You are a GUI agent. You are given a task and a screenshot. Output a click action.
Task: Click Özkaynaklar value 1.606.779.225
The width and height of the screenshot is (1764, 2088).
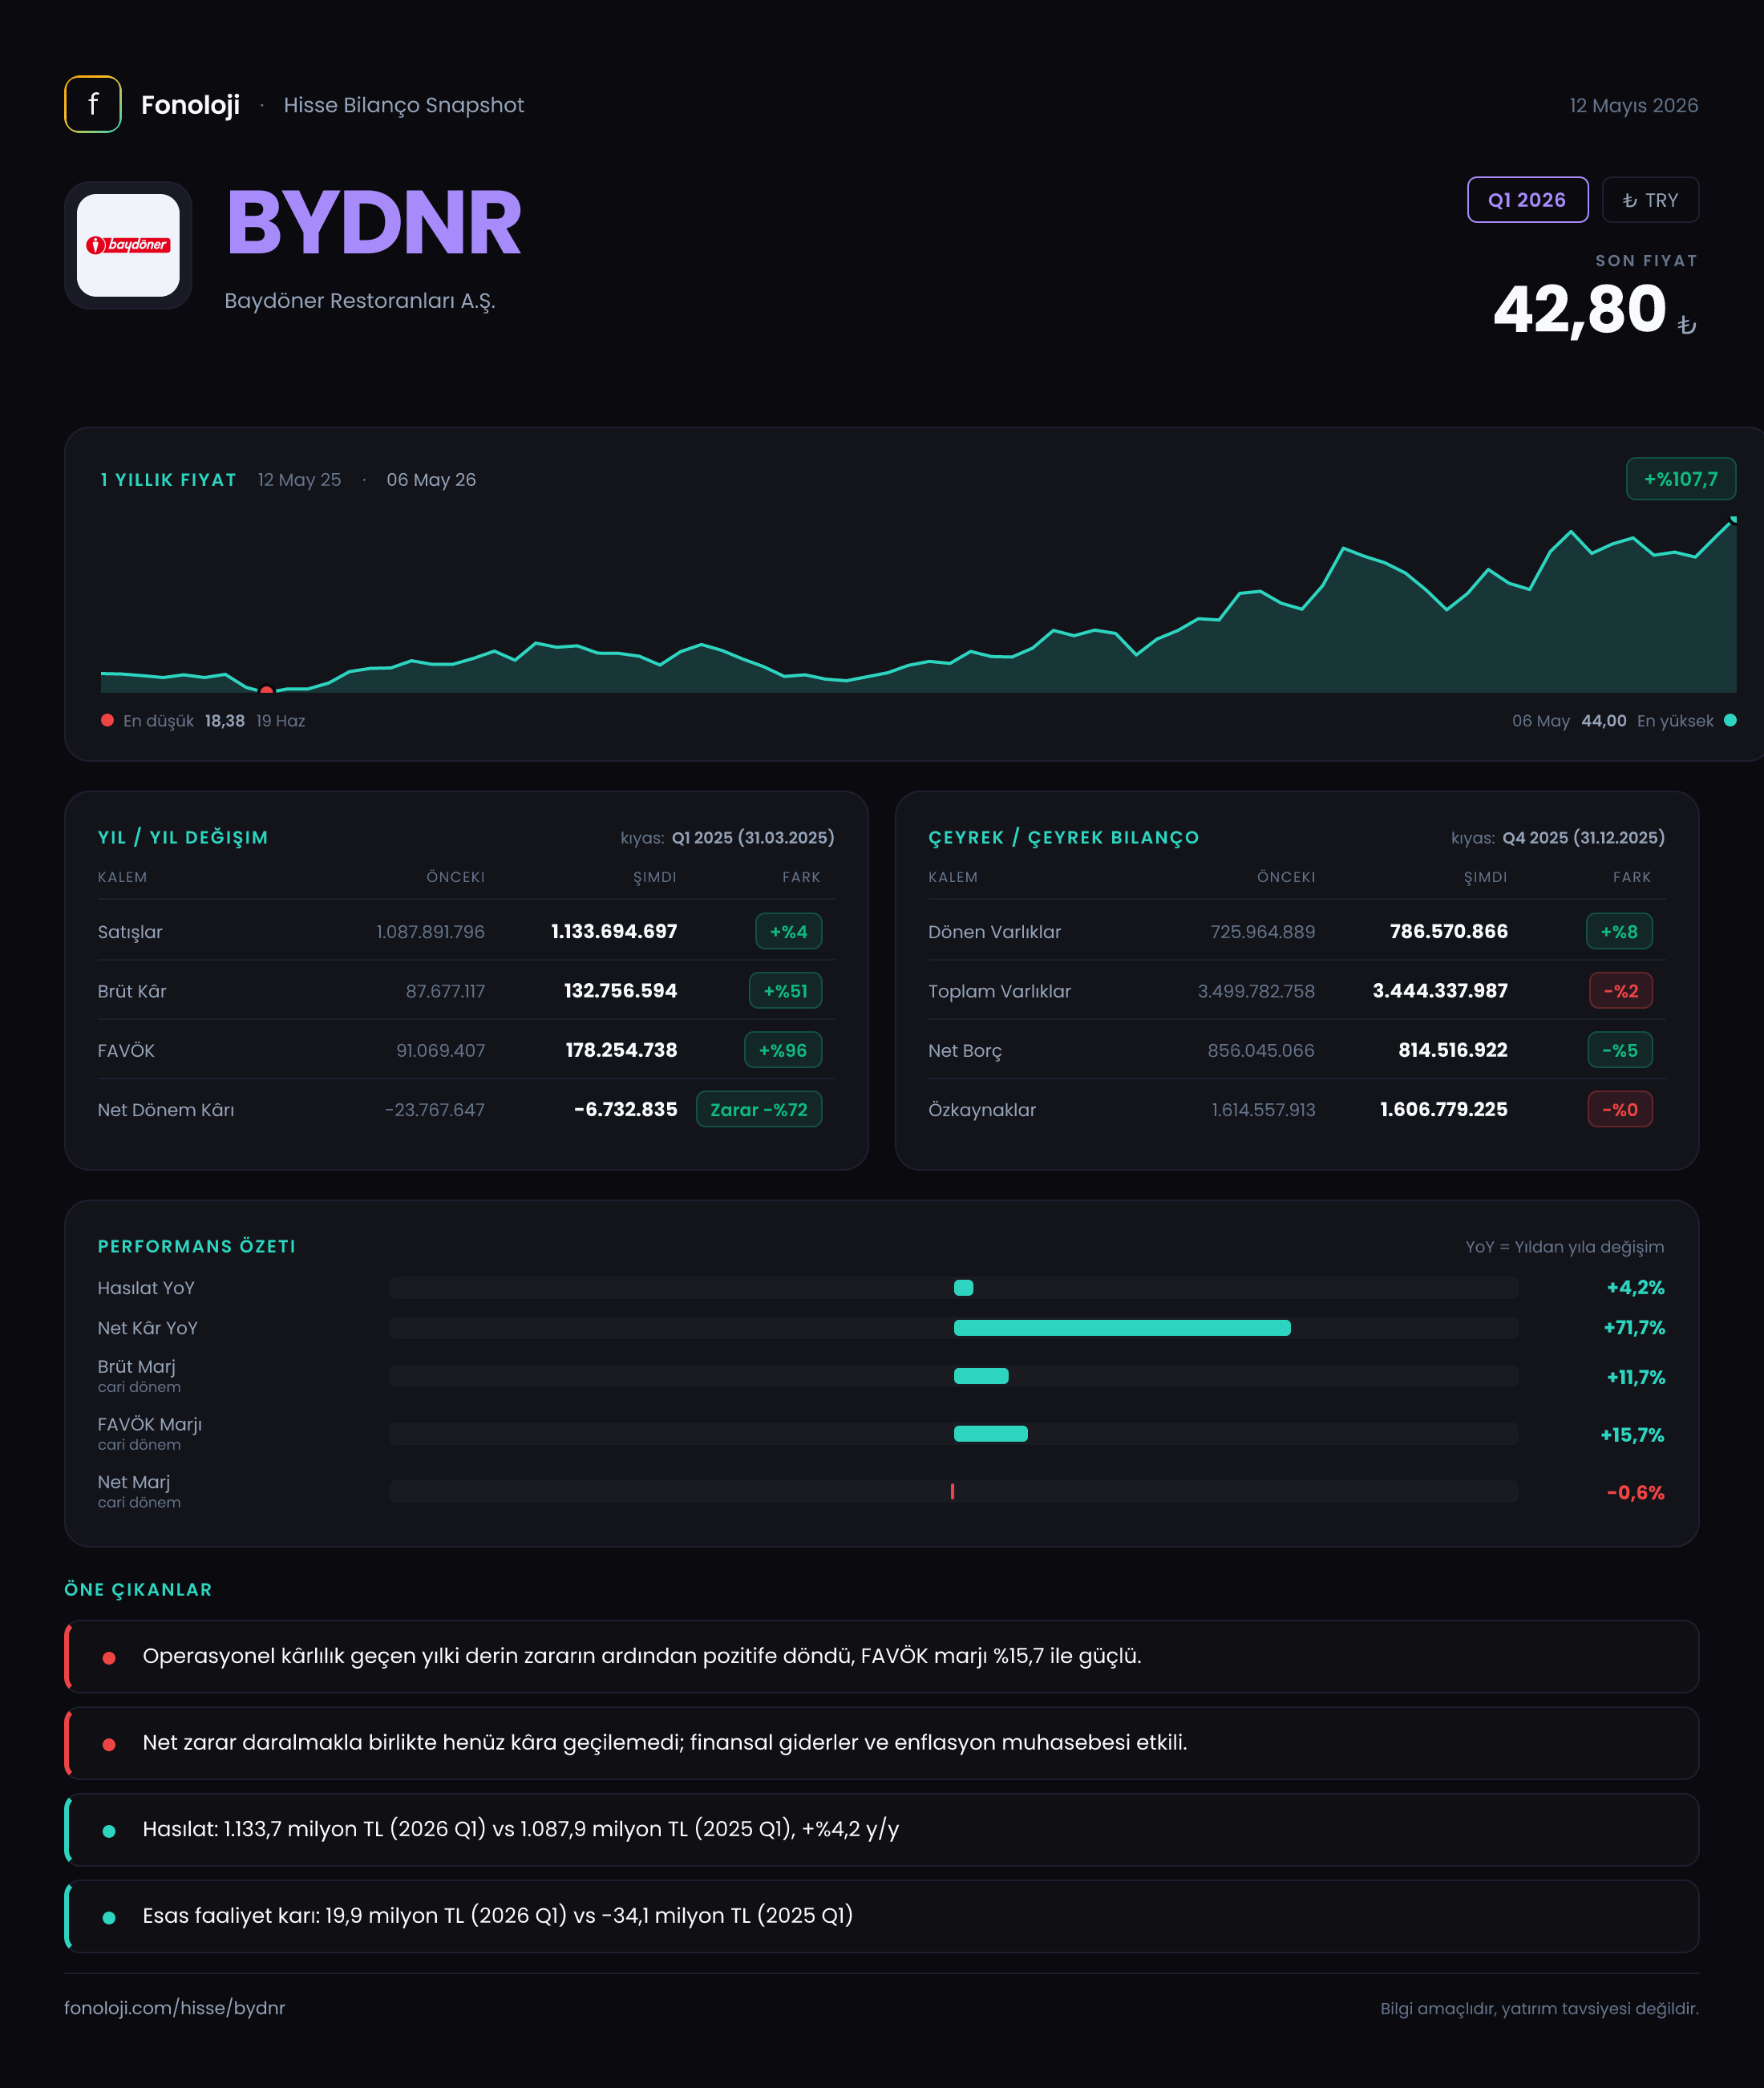pyautogui.click(x=1444, y=1109)
